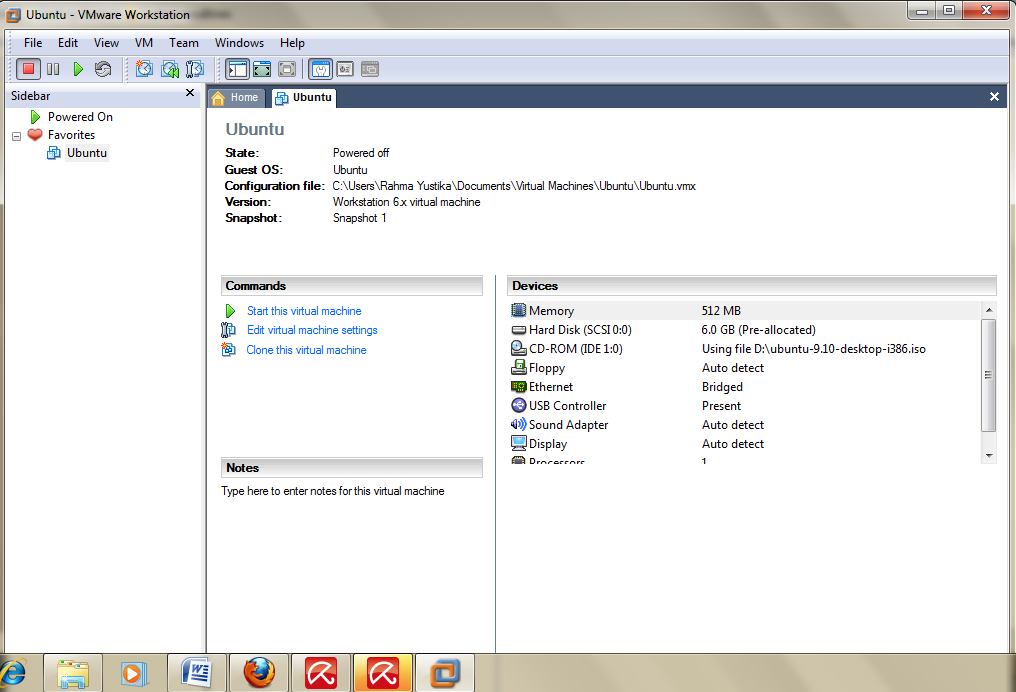Switch to the Home tab
1016x692 pixels.
click(237, 98)
